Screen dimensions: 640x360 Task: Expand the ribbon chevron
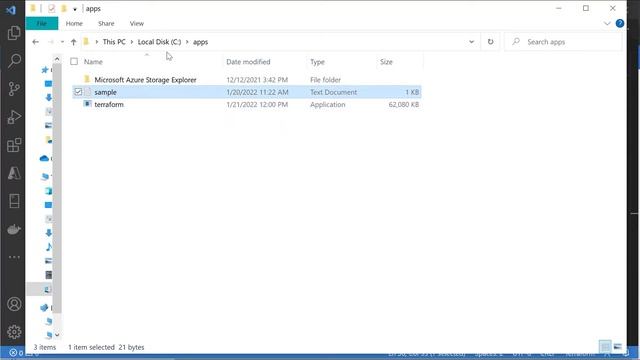(607, 24)
